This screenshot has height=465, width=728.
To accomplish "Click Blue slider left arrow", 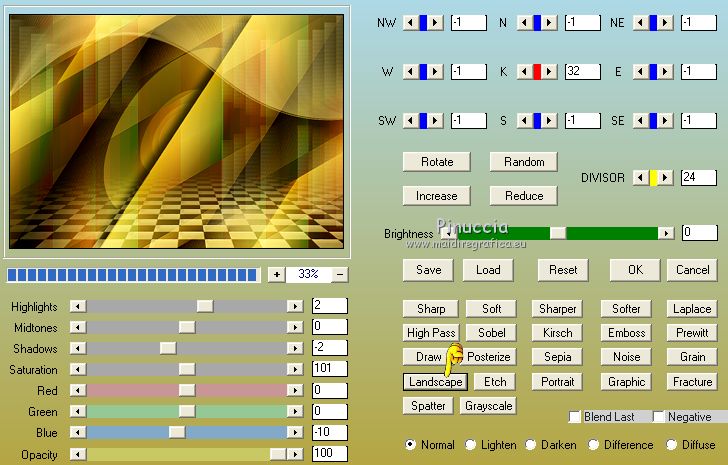I will [x=78, y=432].
